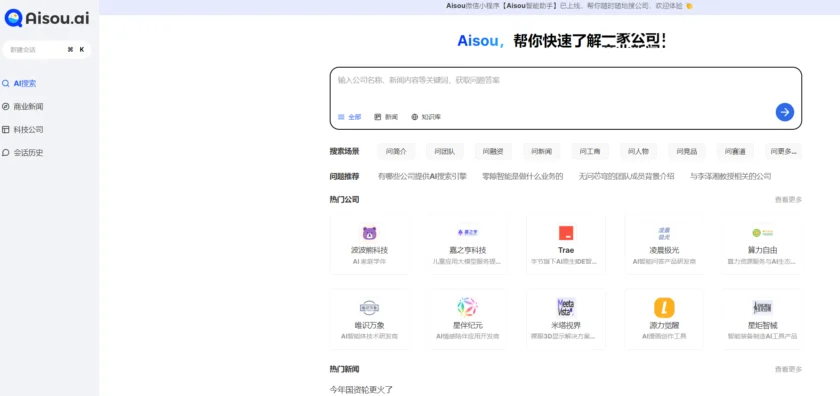840x396 pixels.
Task: Open 星炬智械 company logo
Action: (x=762, y=308)
